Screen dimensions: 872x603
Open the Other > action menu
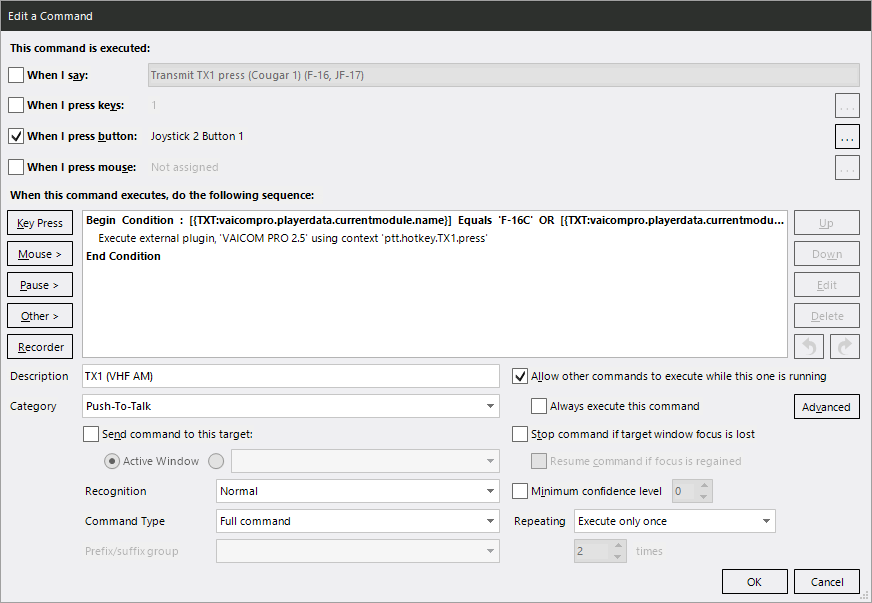coord(40,317)
